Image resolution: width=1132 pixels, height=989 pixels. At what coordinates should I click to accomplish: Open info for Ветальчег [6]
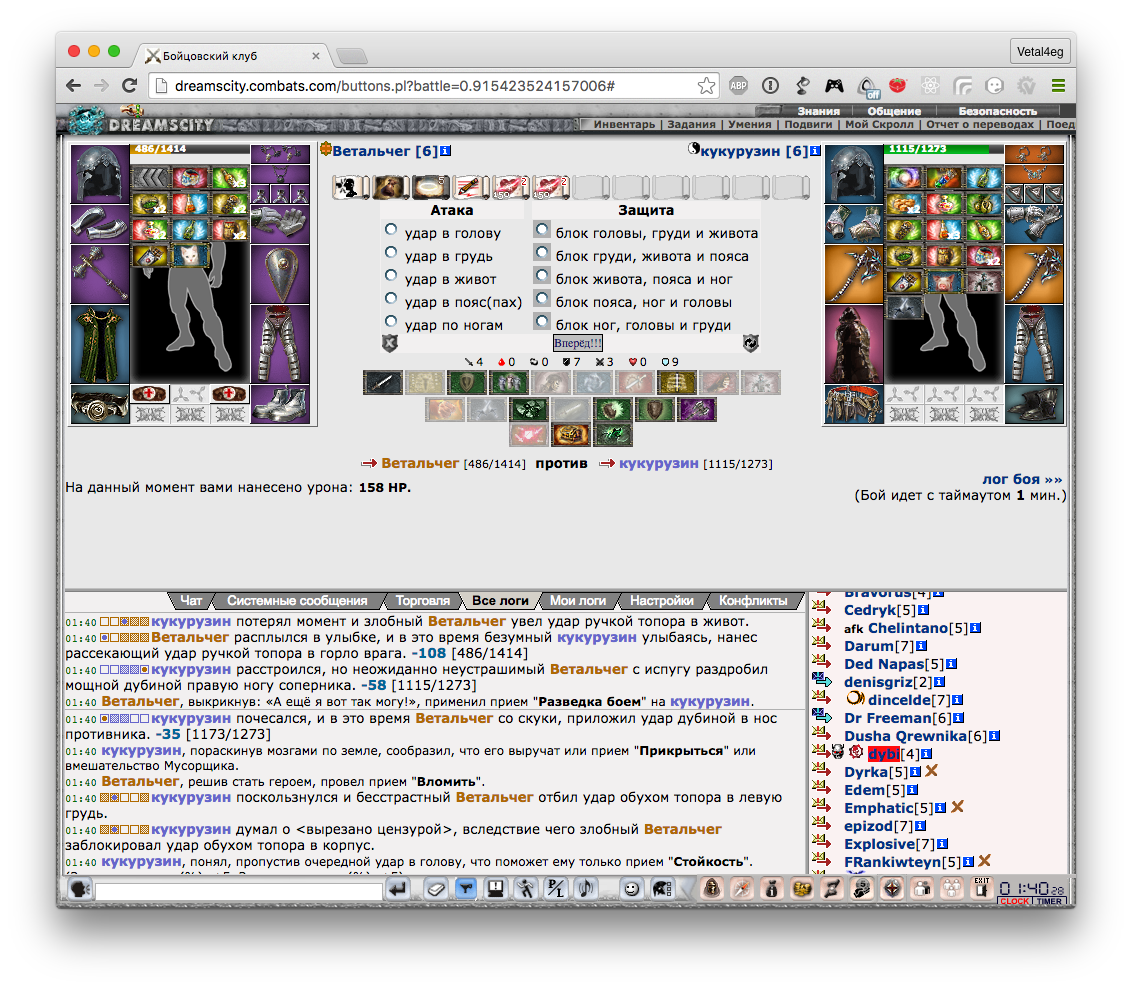point(445,151)
